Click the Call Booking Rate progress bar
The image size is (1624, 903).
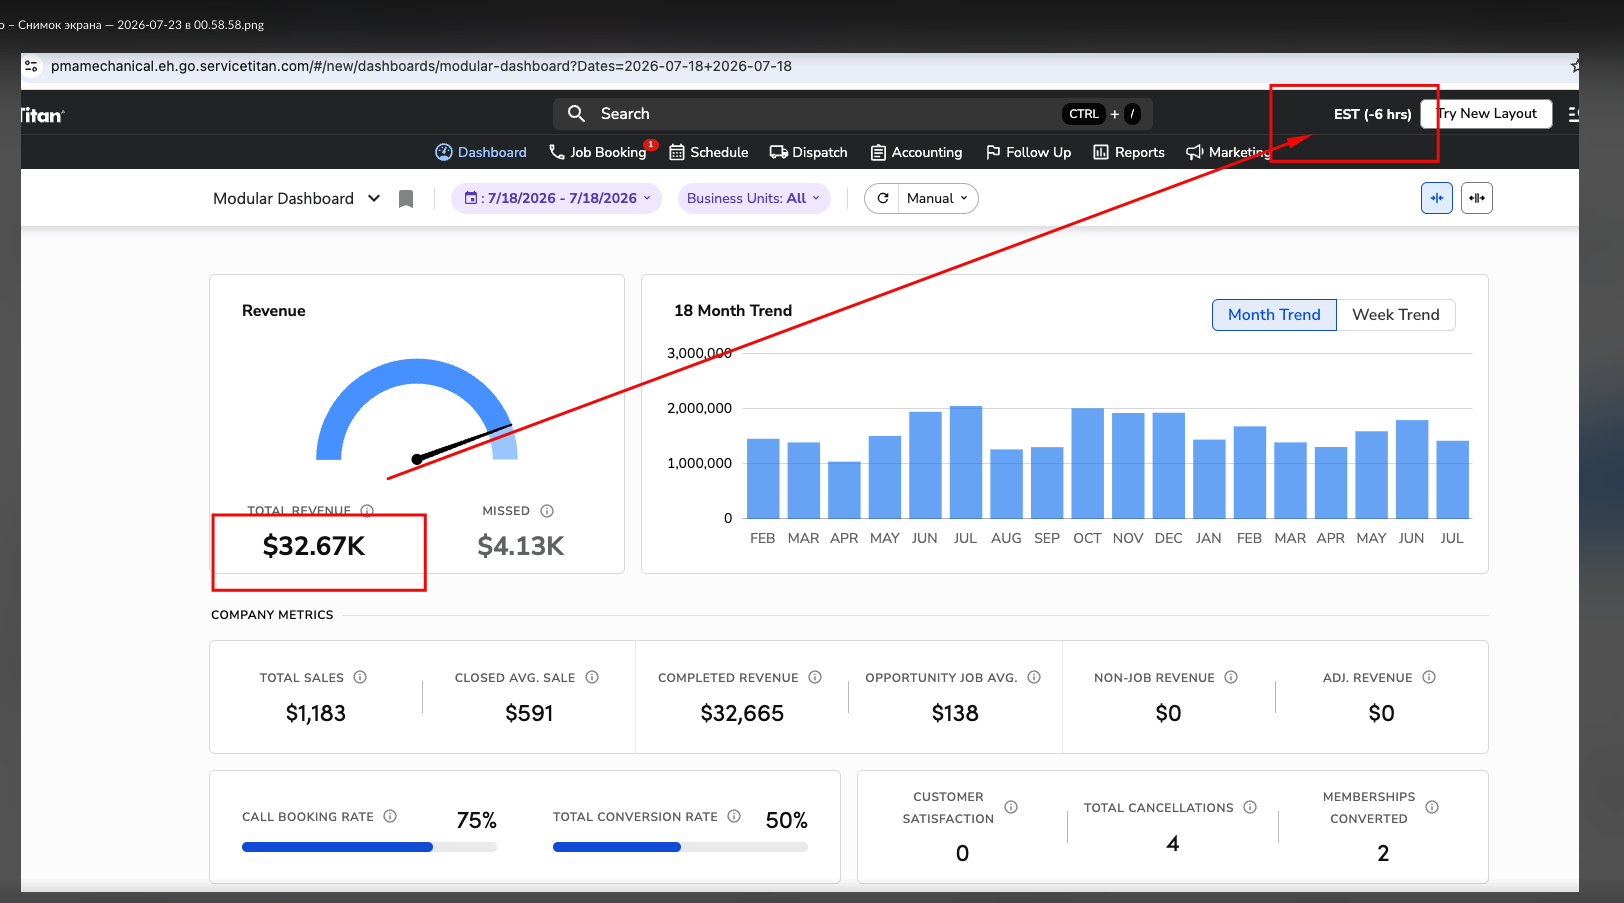pos(369,847)
